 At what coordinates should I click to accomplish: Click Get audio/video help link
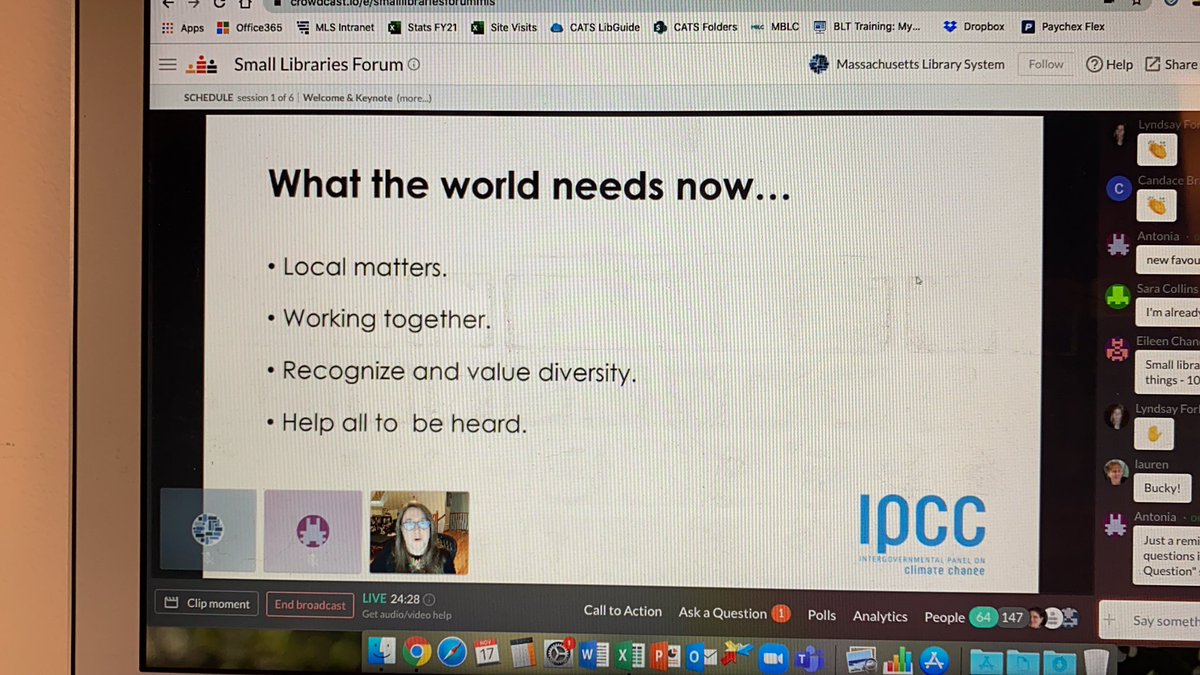coord(406,615)
